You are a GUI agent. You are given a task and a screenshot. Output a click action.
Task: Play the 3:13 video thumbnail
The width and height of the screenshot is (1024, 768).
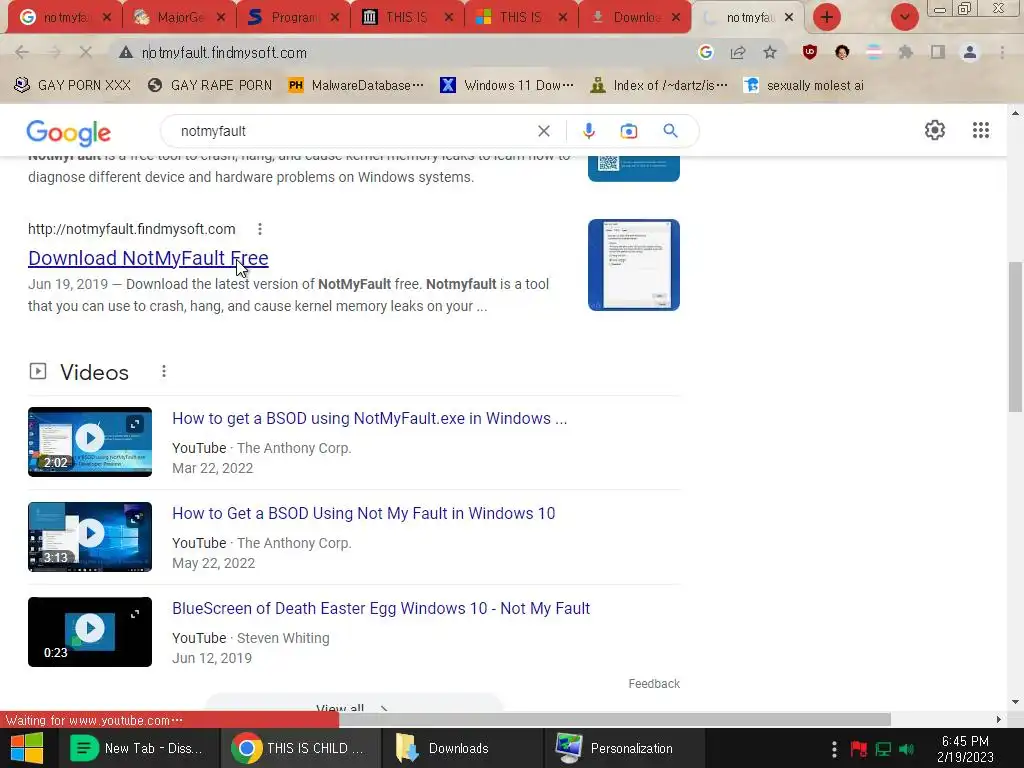(x=89, y=536)
